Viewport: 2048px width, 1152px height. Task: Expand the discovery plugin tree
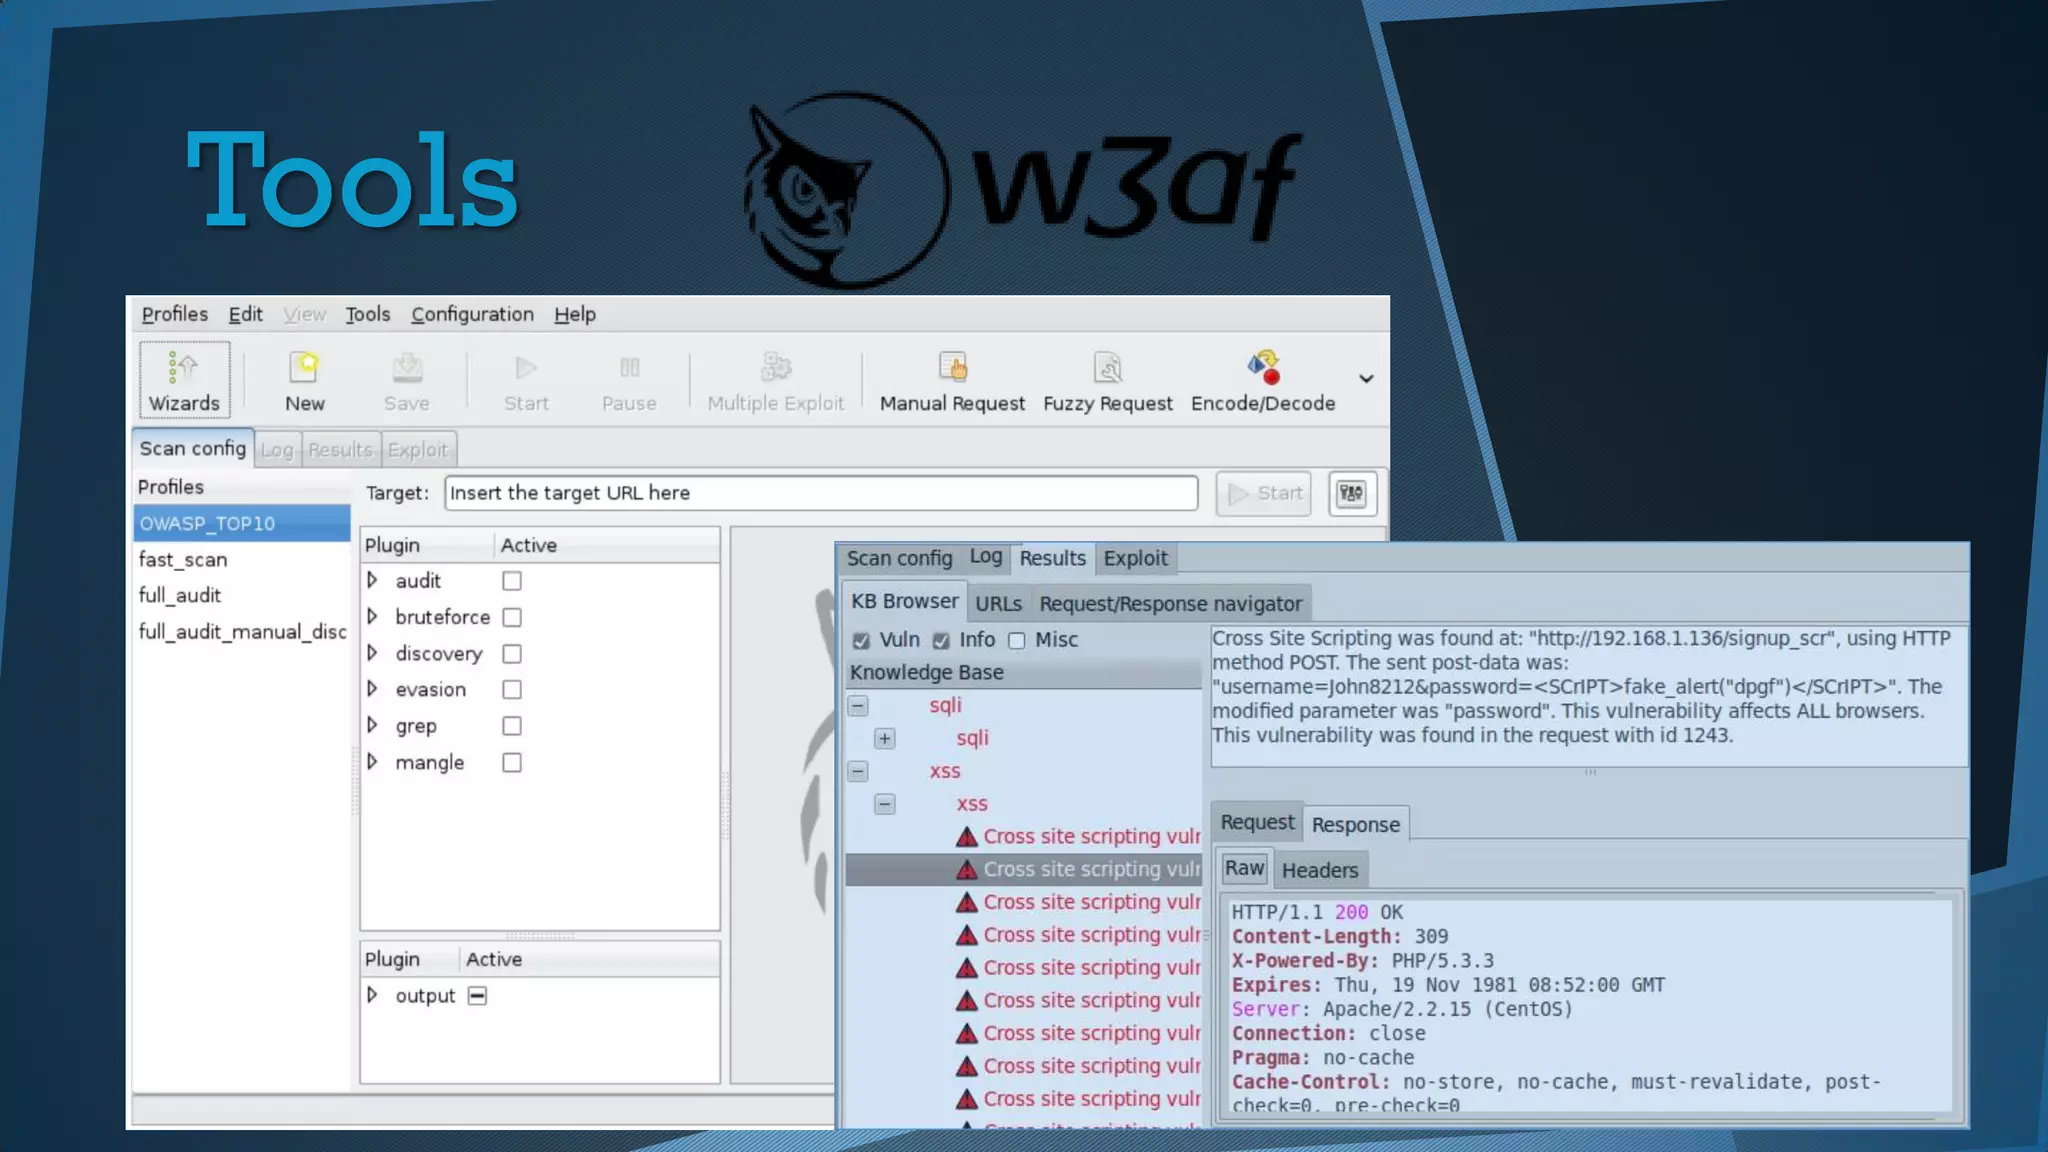(x=372, y=653)
